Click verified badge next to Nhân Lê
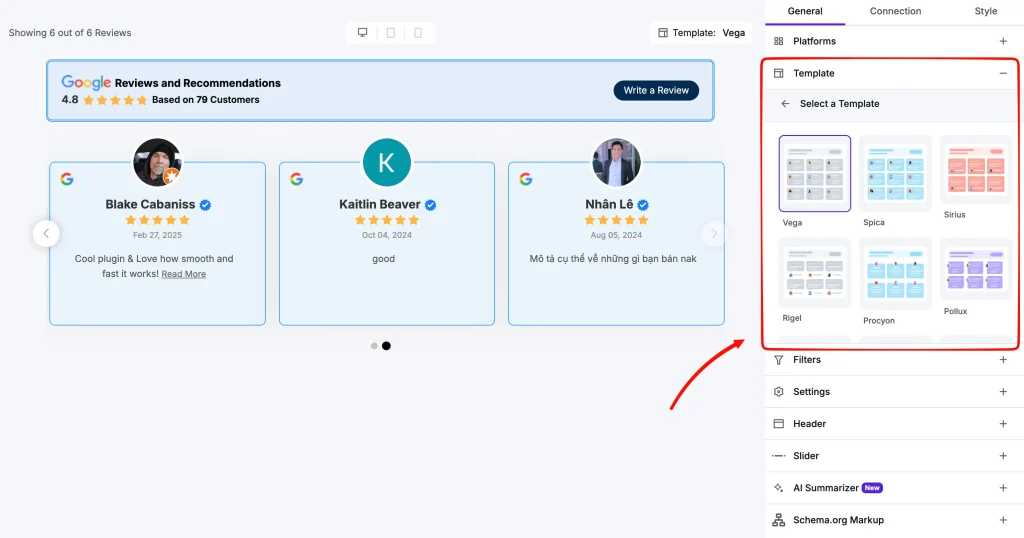Viewport: 1024px width, 538px height. tap(643, 205)
